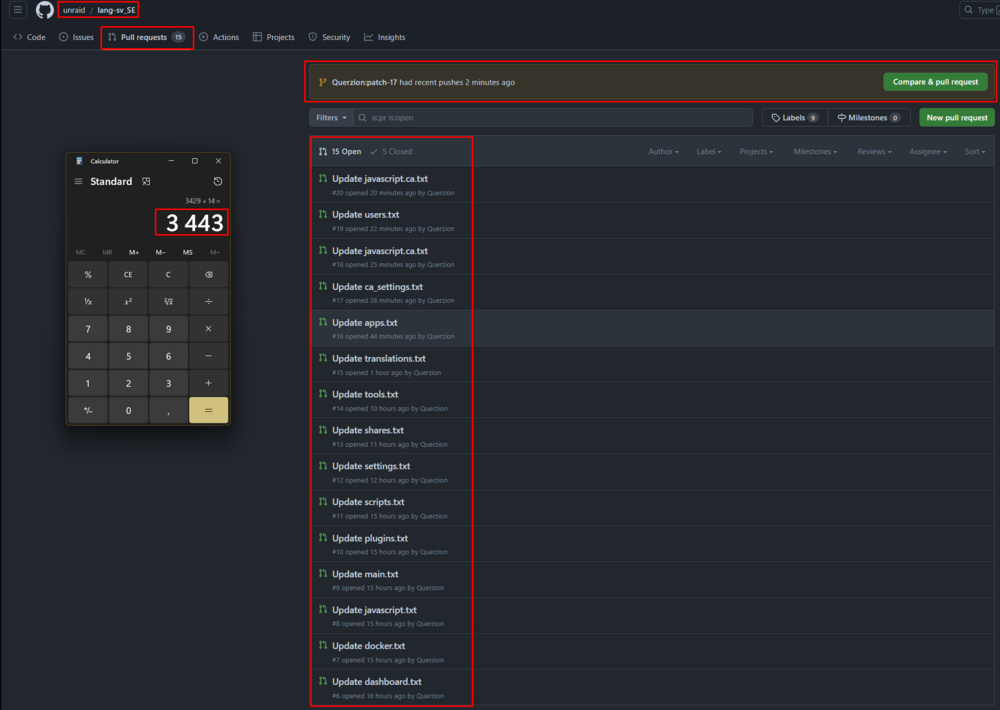Click CE clear entry in Calculator
Viewport: 1000px width, 710px height.
tap(128, 274)
